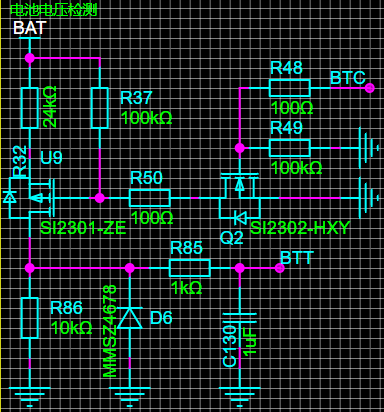The height and width of the screenshot is (412, 384).
Task: Click the BTT net port terminal
Action: [x=280, y=268]
